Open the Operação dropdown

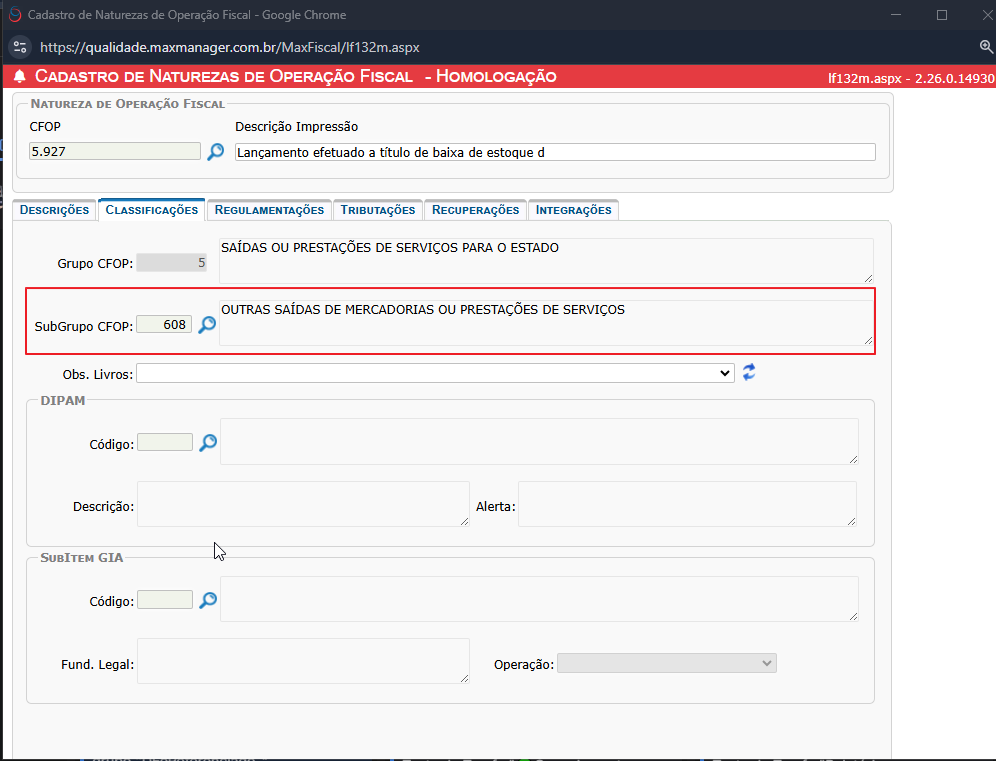[666, 663]
